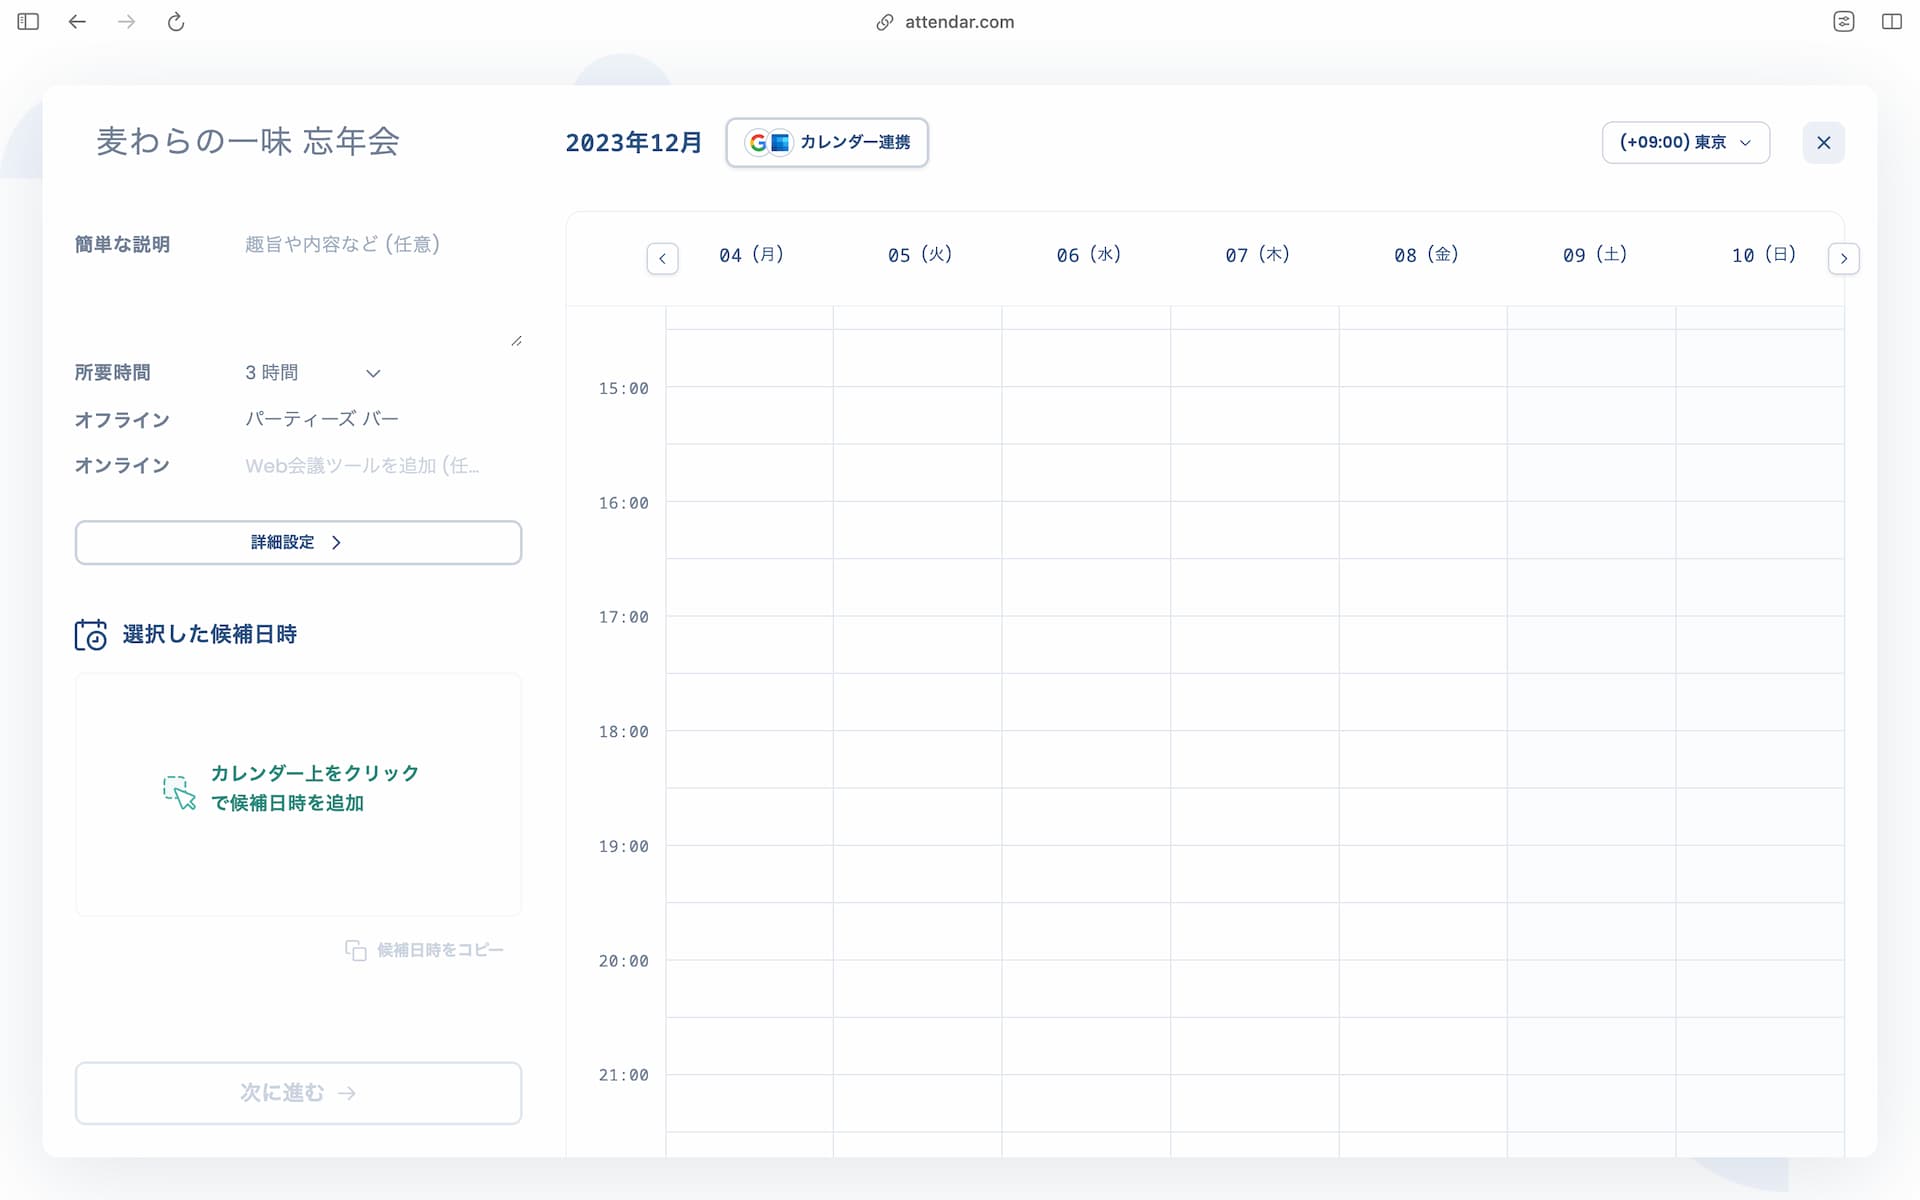
Task: Go forward with browser arrow
Action: (126, 22)
